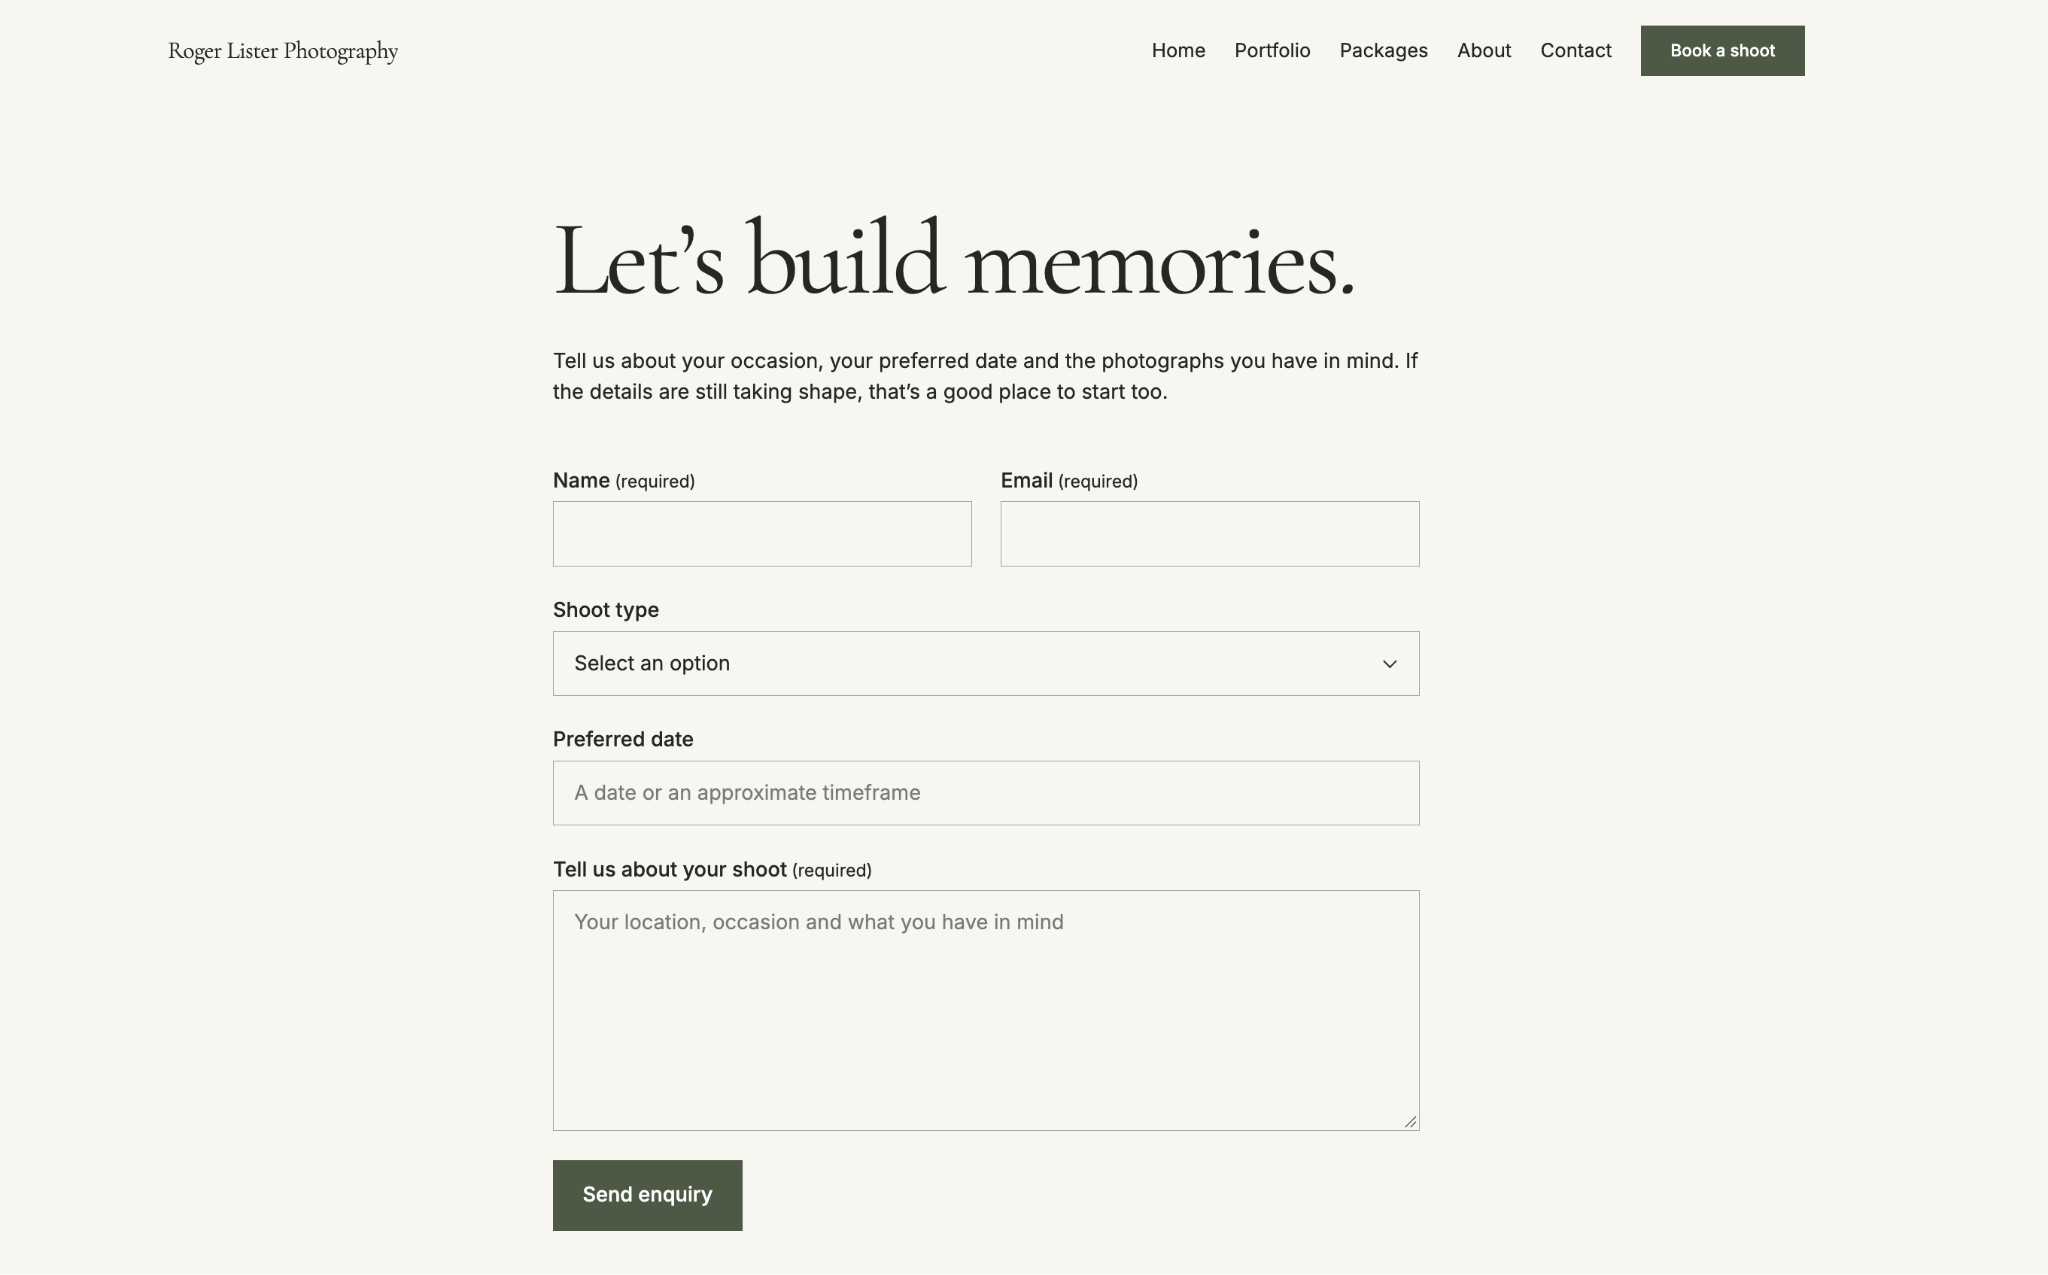
Task: Open the Roger Lister Photography site title link
Action: pos(283,51)
